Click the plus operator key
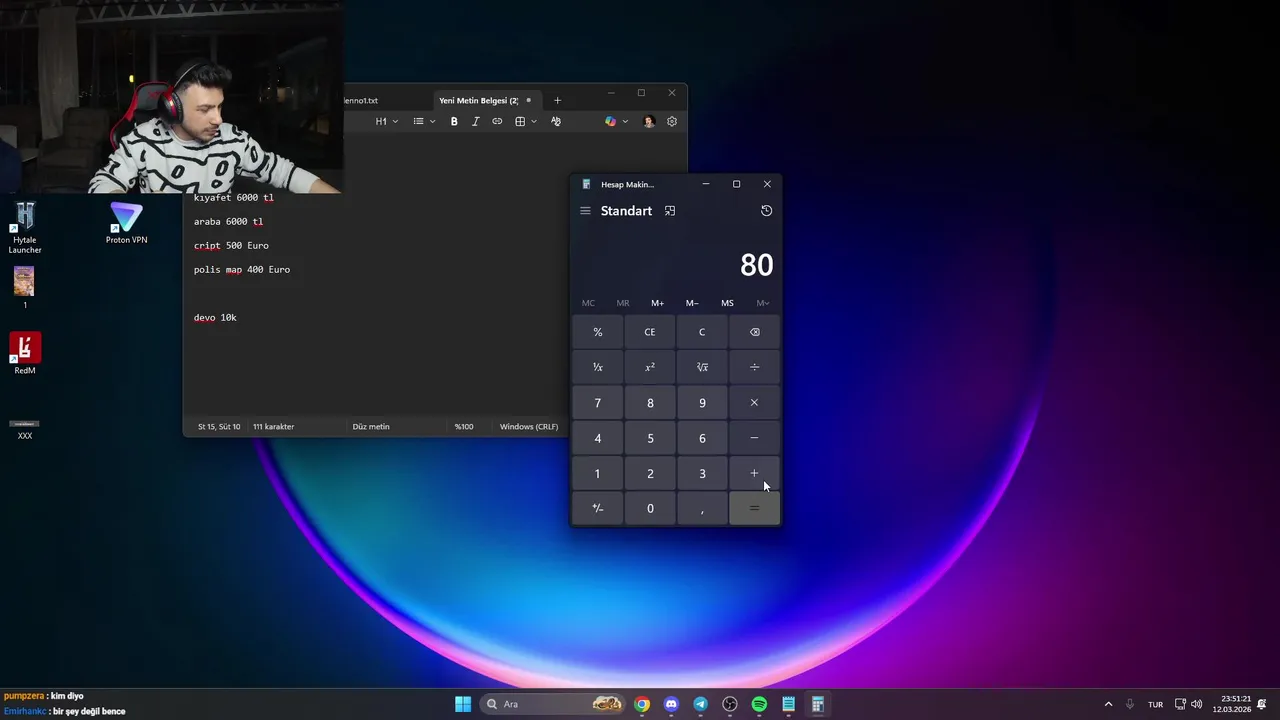Screen dimensions: 1280x720 (754, 473)
